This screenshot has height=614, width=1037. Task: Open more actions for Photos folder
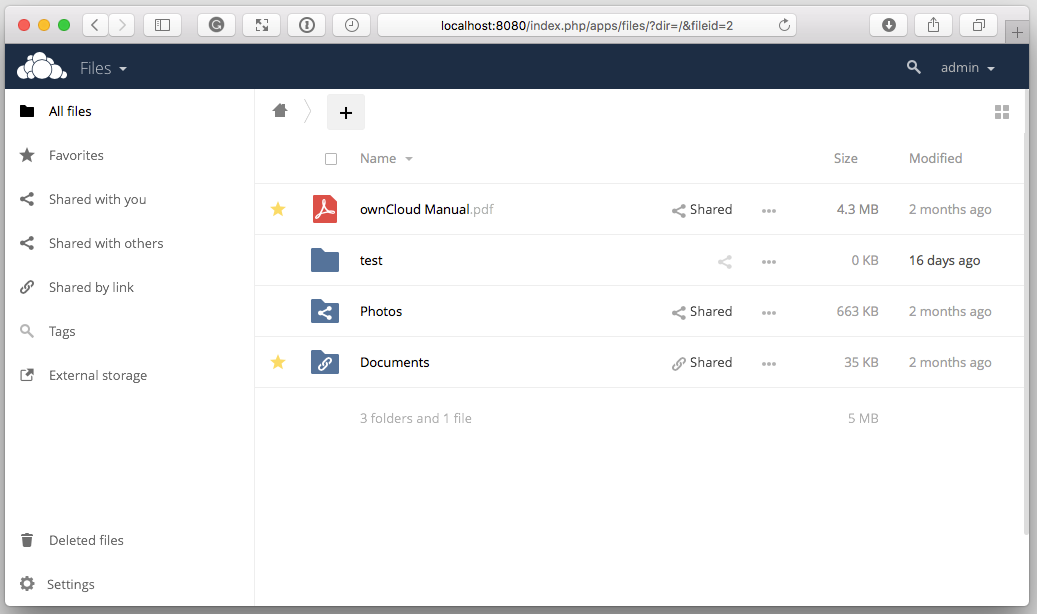coord(768,313)
